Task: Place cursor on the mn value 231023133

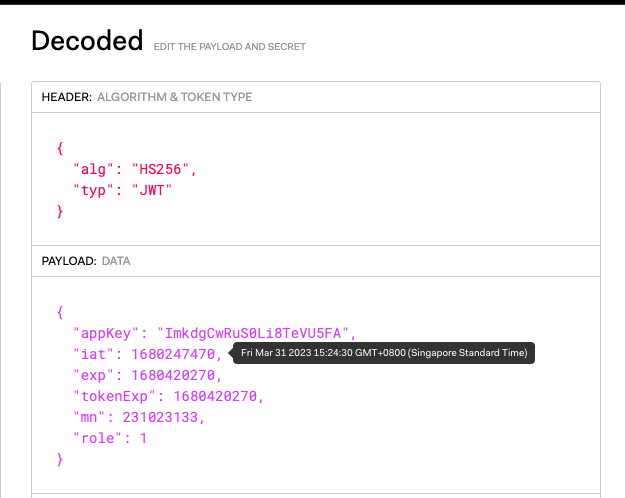Action: click(160, 417)
